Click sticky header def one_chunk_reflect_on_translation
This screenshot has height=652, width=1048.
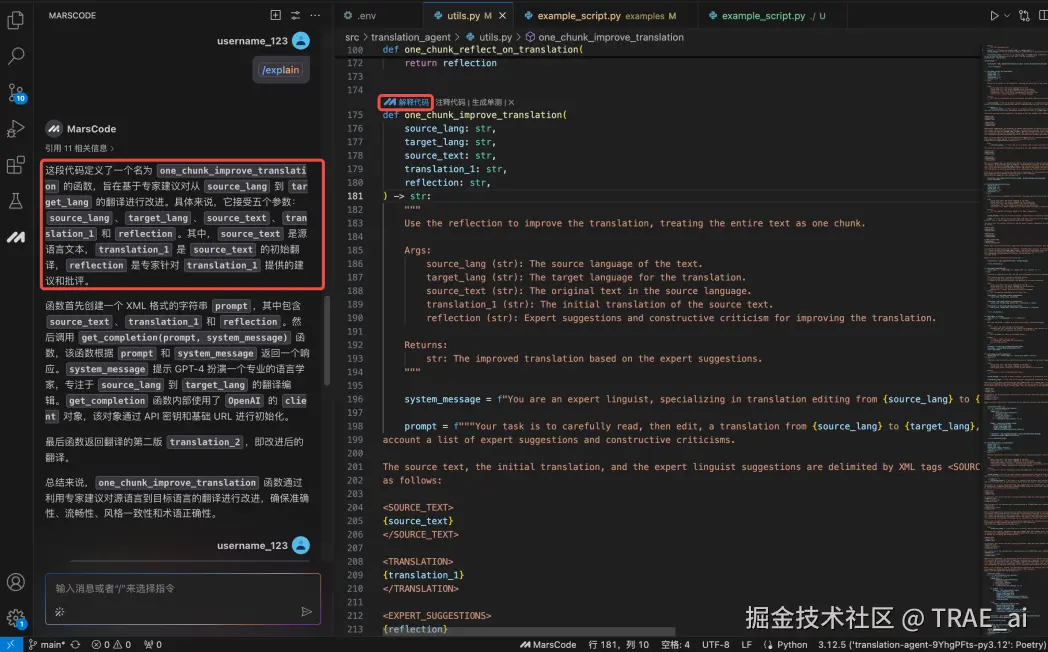483,49
